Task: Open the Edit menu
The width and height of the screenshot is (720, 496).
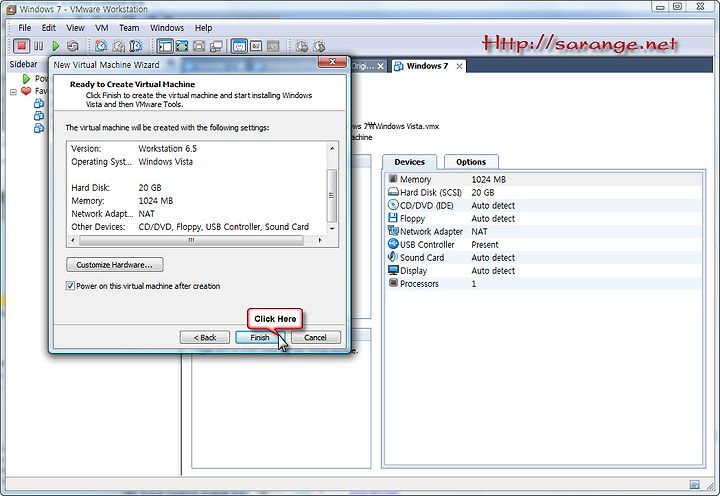Action: (49, 28)
